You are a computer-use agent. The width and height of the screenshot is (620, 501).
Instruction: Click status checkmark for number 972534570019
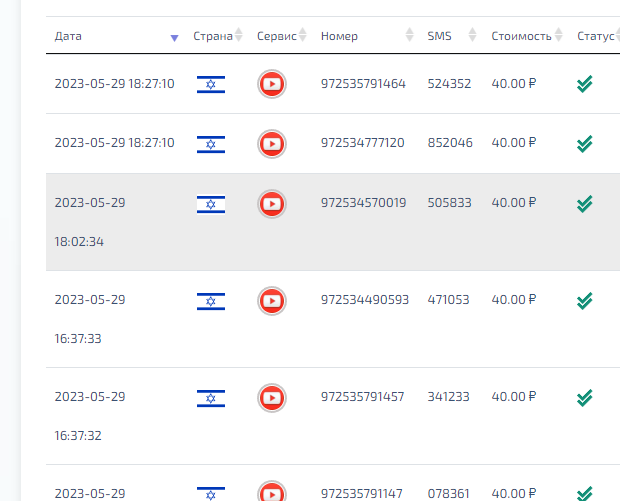tap(585, 203)
